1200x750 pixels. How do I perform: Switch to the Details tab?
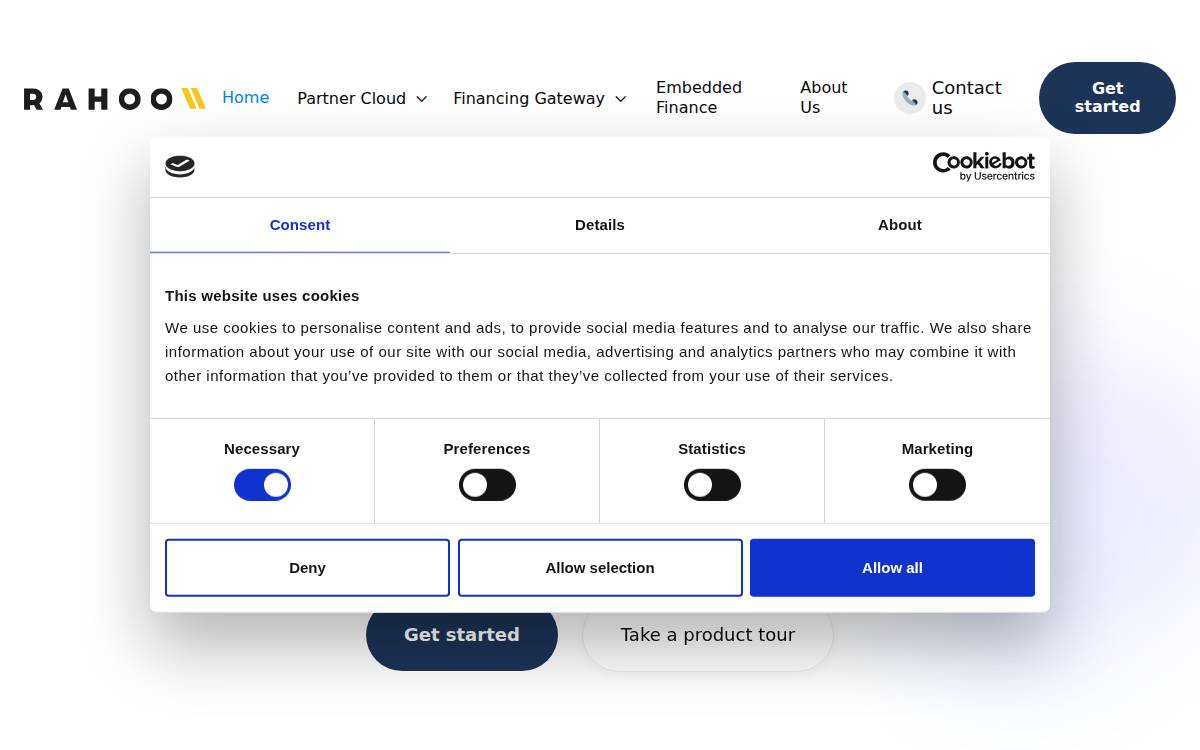[600, 225]
